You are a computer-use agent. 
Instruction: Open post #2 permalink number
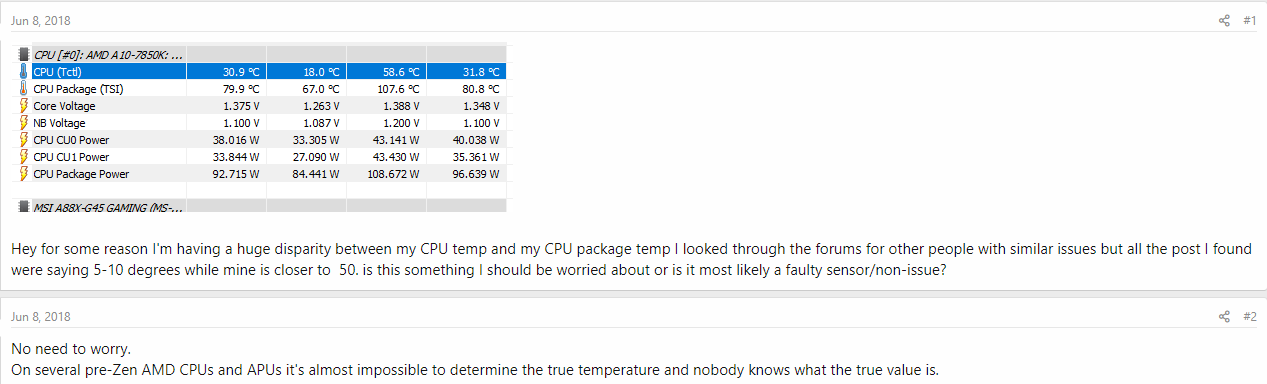1249,317
